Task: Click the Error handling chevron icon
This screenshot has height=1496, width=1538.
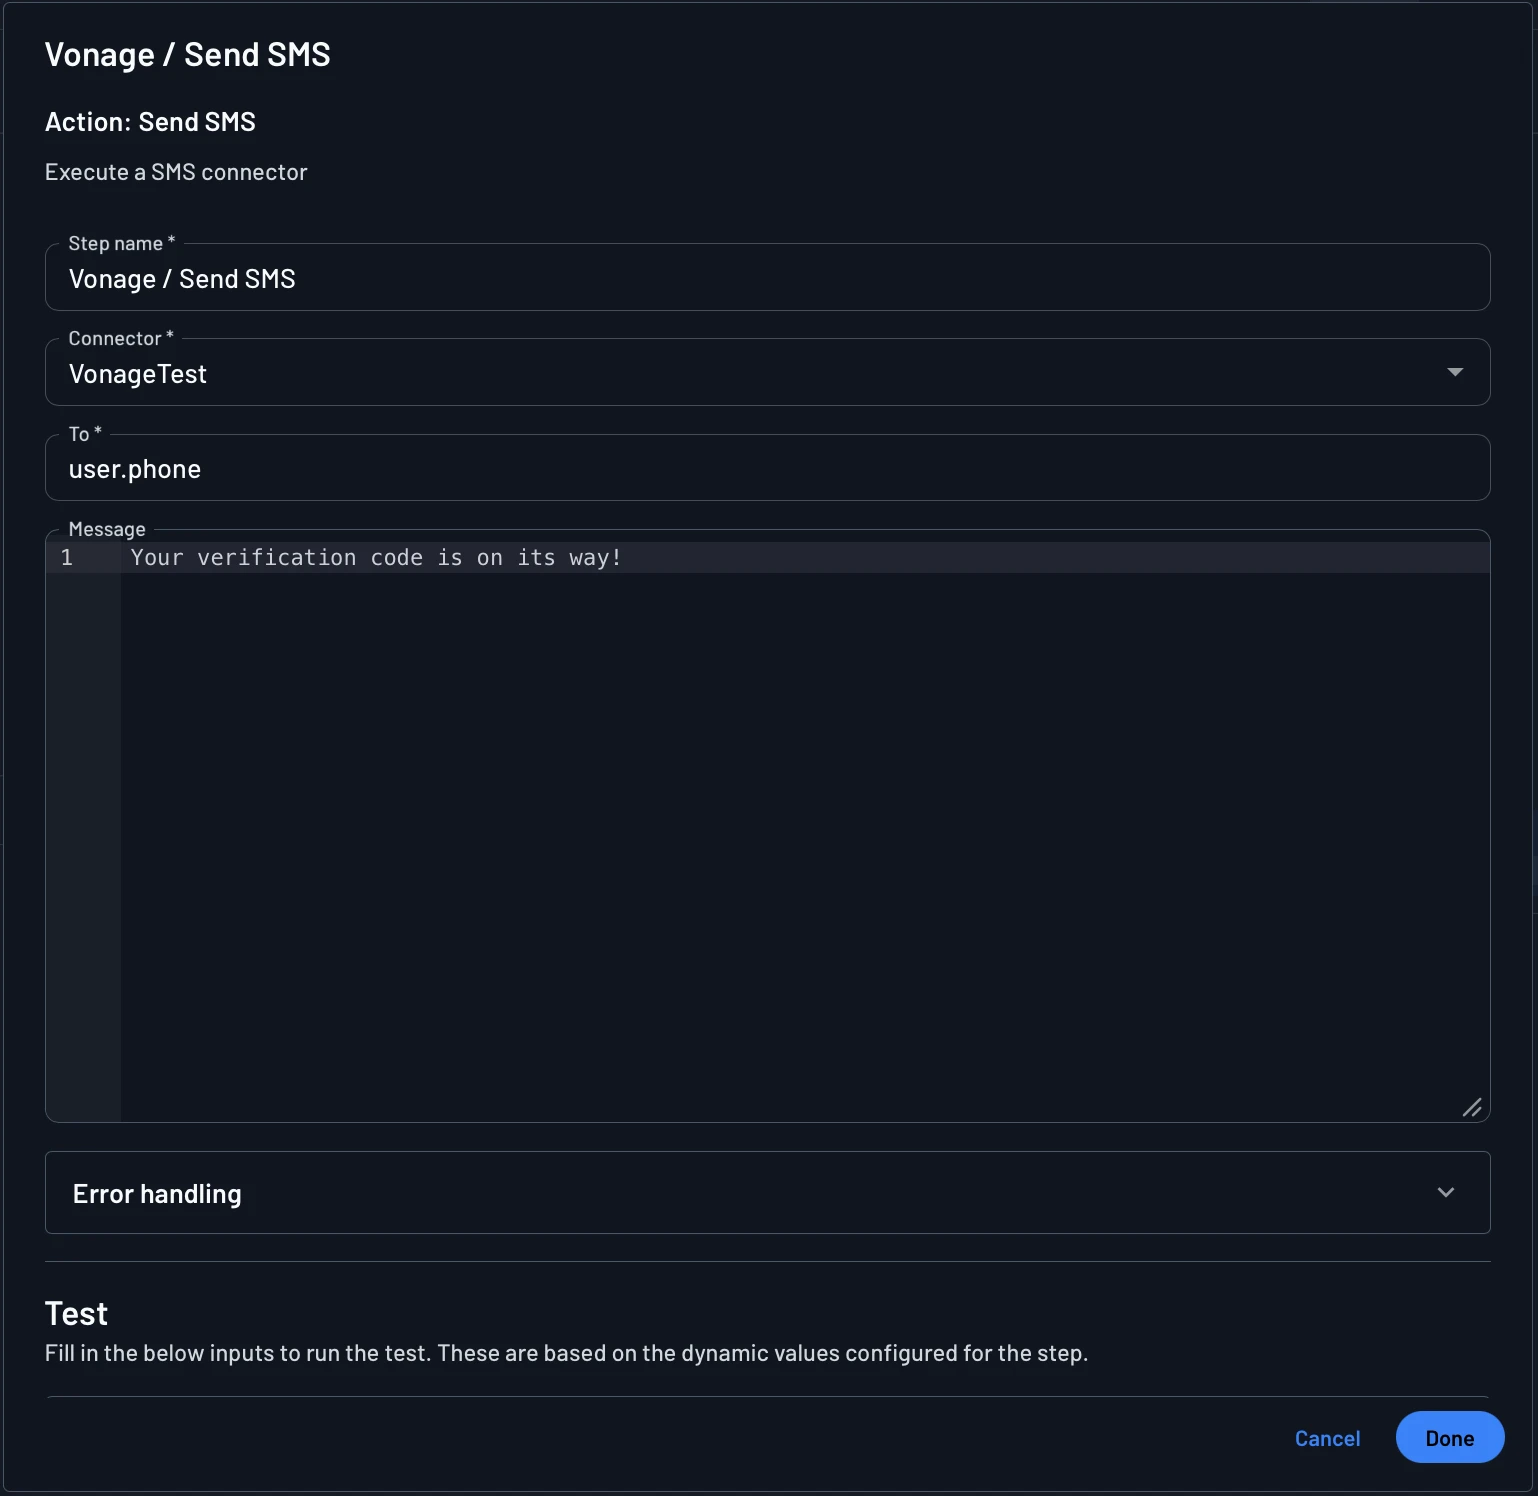Action: 1446,1192
